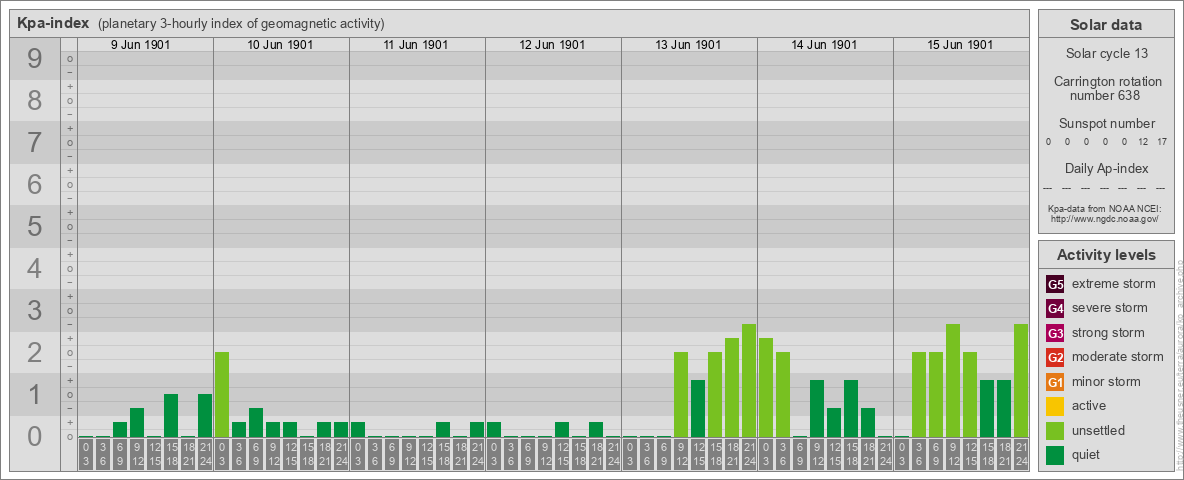Click the 13 Jun 9–12h light green bar
Screen dimensions: 1184x480
pos(680,395)
